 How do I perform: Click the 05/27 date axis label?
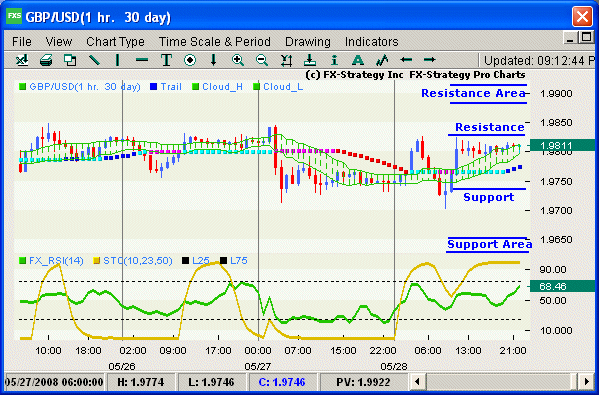coord(257,367)
